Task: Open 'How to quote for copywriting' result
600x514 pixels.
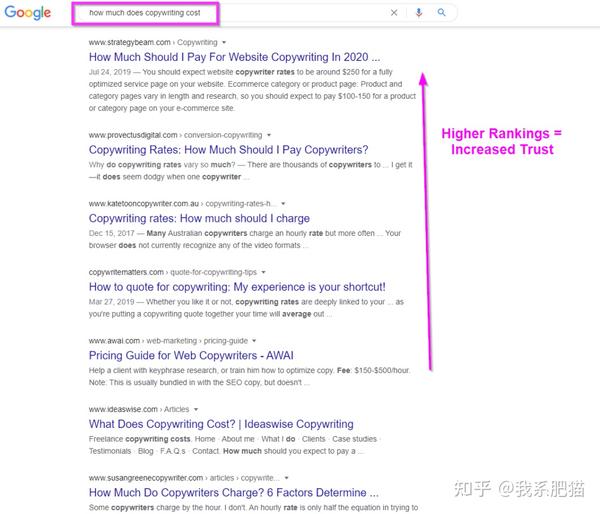Action: (x=237, y=287)
